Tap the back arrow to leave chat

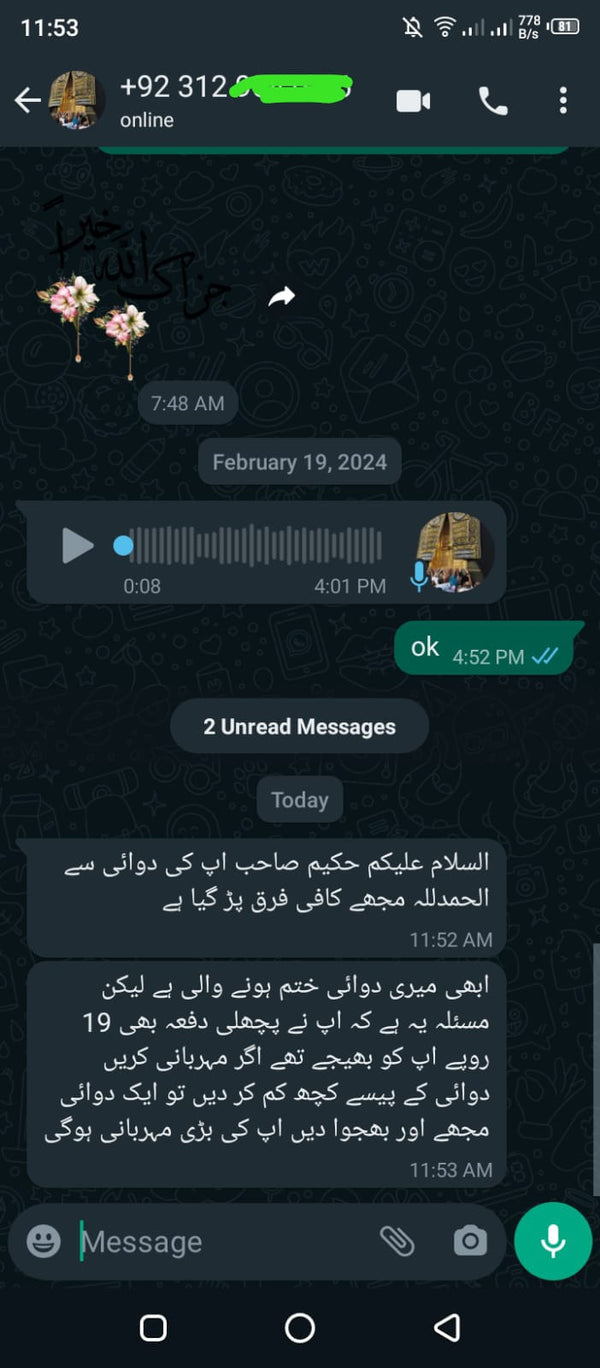[28, 99]
